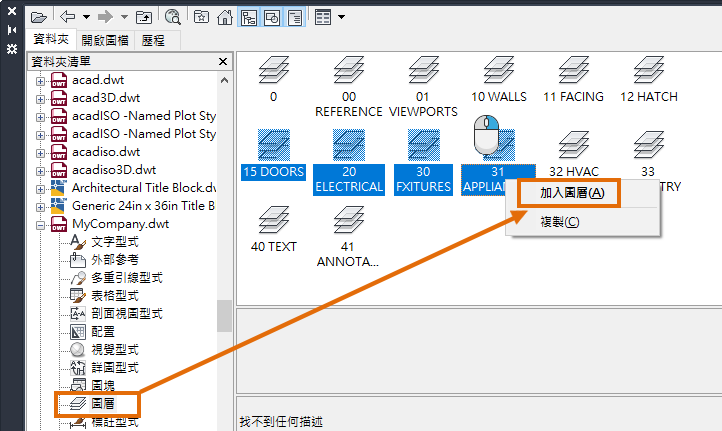Choose 複製(C) from context menu
This screenshot has height=431, width=722.
560,222
